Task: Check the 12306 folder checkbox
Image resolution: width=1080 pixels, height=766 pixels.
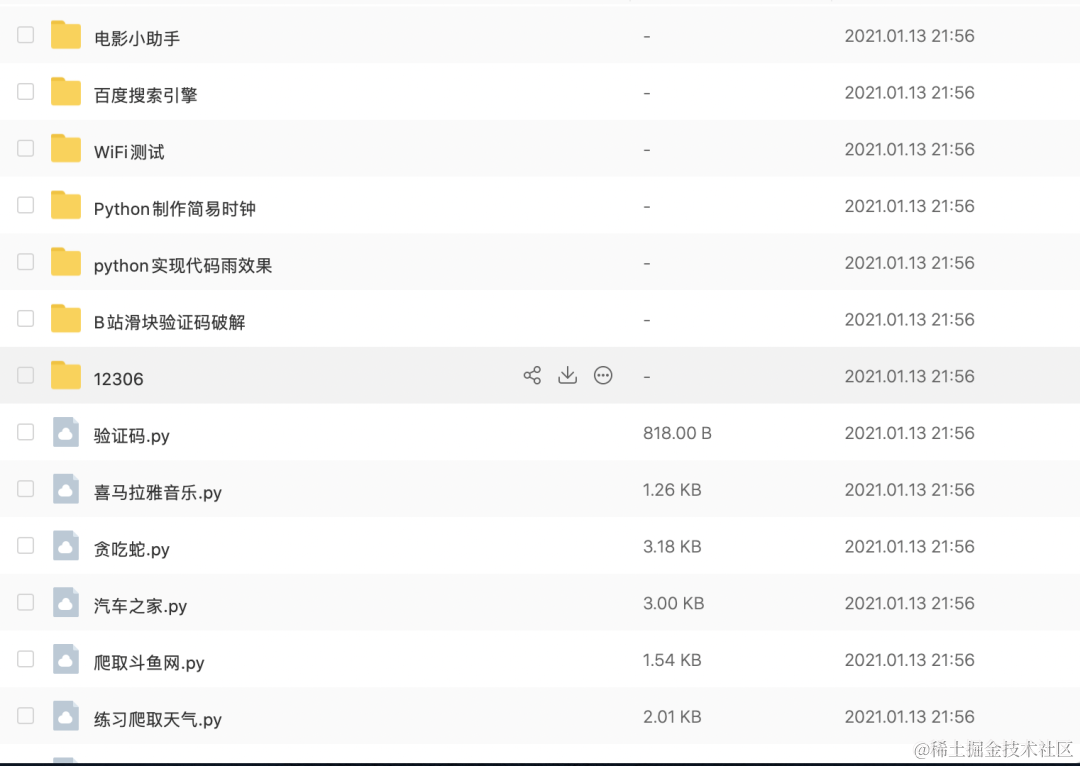Action: pos(25,375)
